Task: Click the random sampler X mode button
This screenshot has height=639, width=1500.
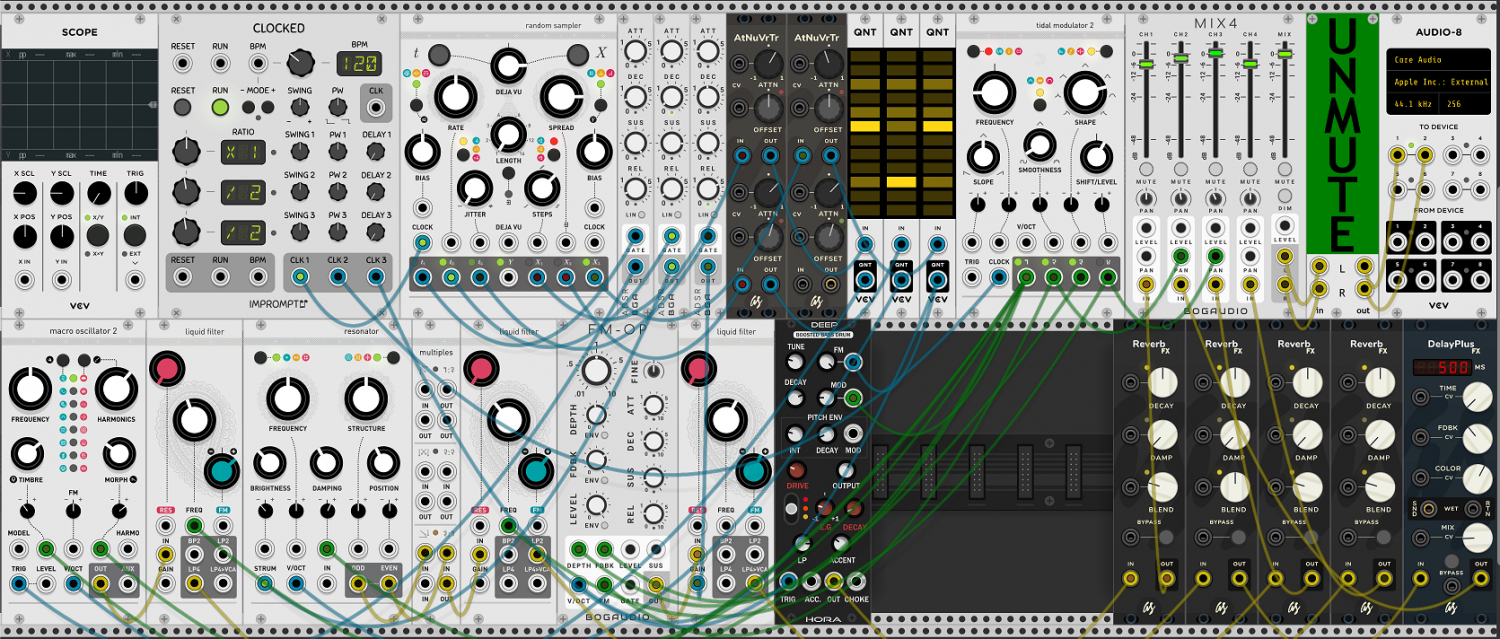Action: click(x=579, y=54)
